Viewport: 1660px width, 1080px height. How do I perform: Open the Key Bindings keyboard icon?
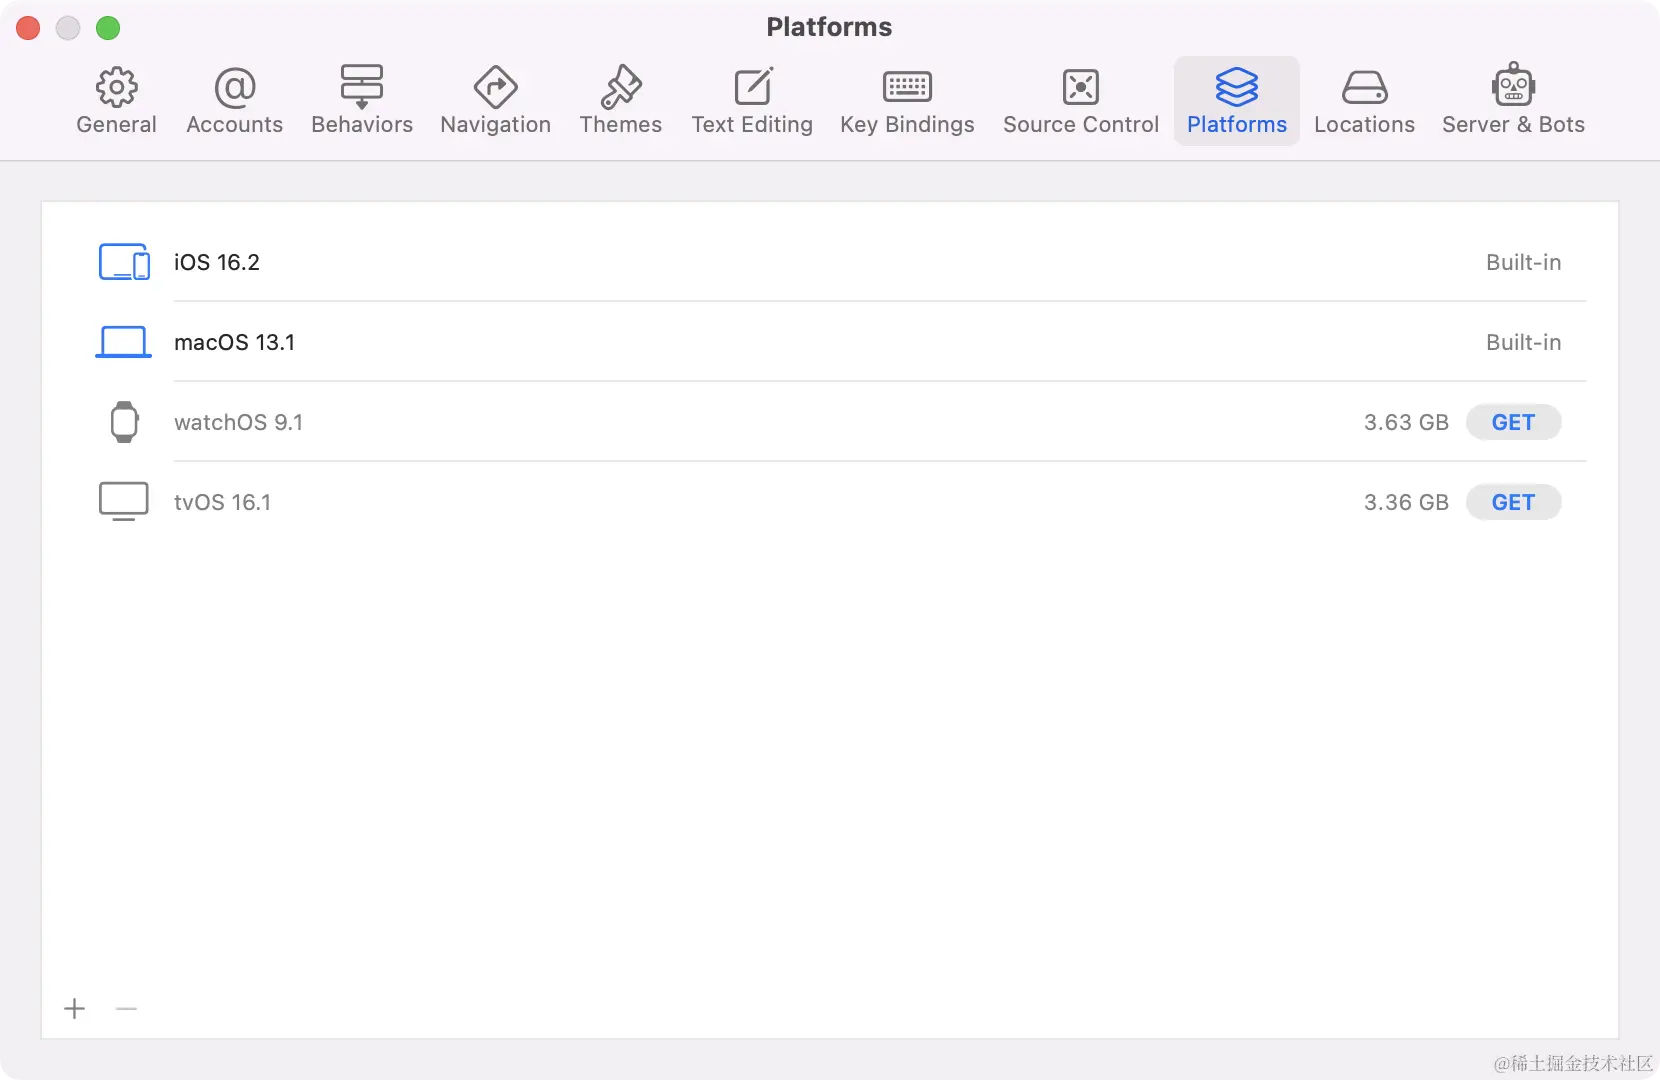coord(907,87)
